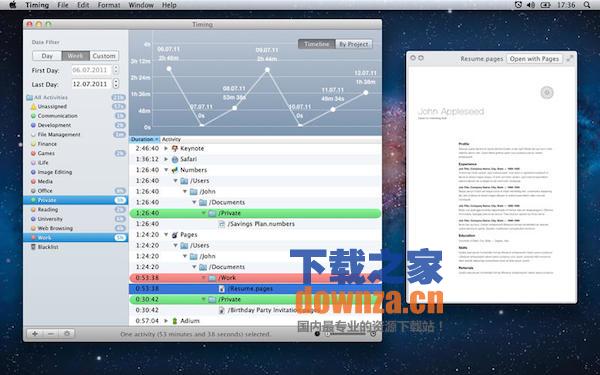The height and width of the screenshot is (375, 600).
Task: Click the clock time 17:36 in menu bar
Action: pyautogui.click(x=566, y=5)
